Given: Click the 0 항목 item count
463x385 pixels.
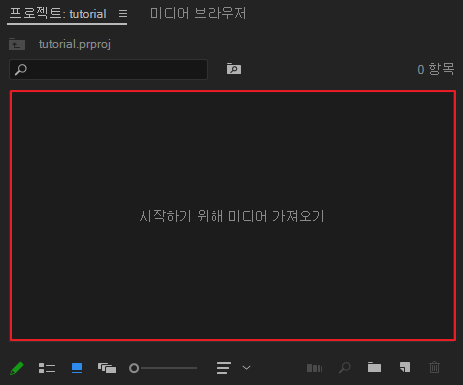Looking at the screenshot, I should click(436, 69).
